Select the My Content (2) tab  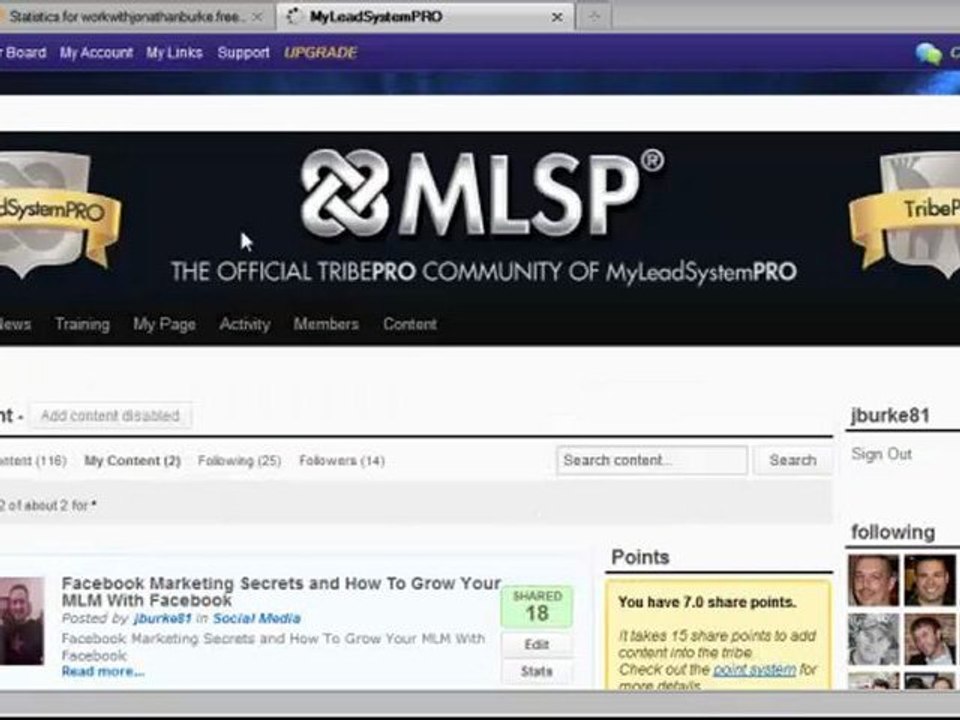coord(132,461)
